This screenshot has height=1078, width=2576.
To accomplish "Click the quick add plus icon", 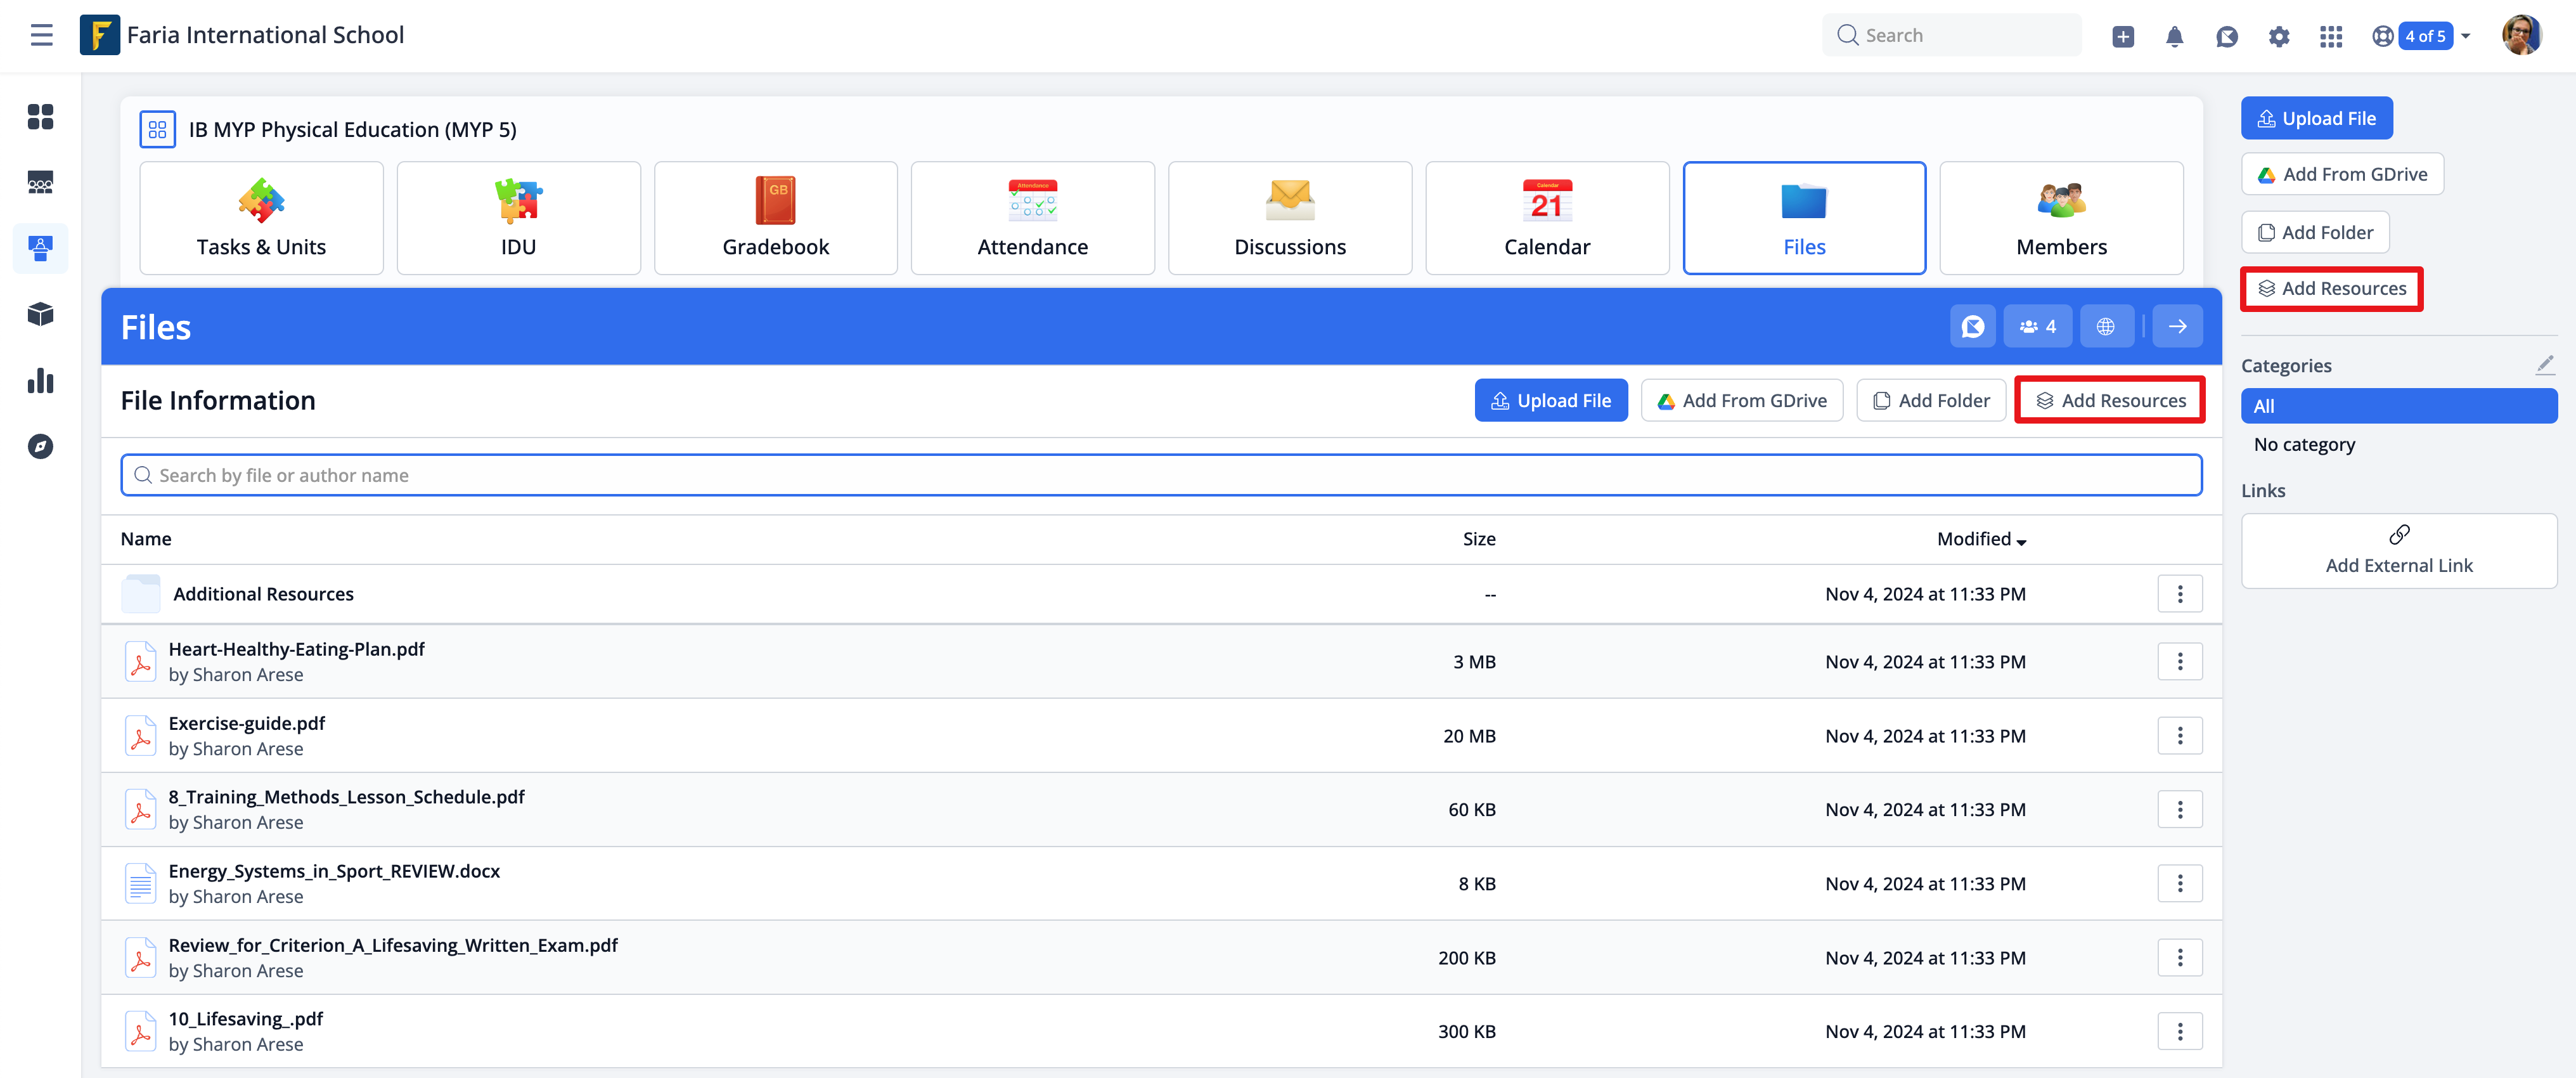I will click(x=2122, y=37).
